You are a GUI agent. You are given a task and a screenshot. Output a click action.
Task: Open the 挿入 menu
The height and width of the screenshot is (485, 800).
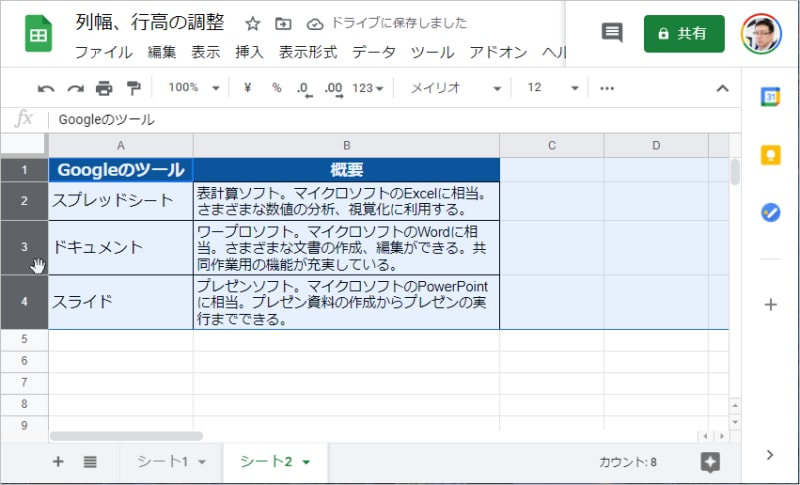[x=249, y=52]
